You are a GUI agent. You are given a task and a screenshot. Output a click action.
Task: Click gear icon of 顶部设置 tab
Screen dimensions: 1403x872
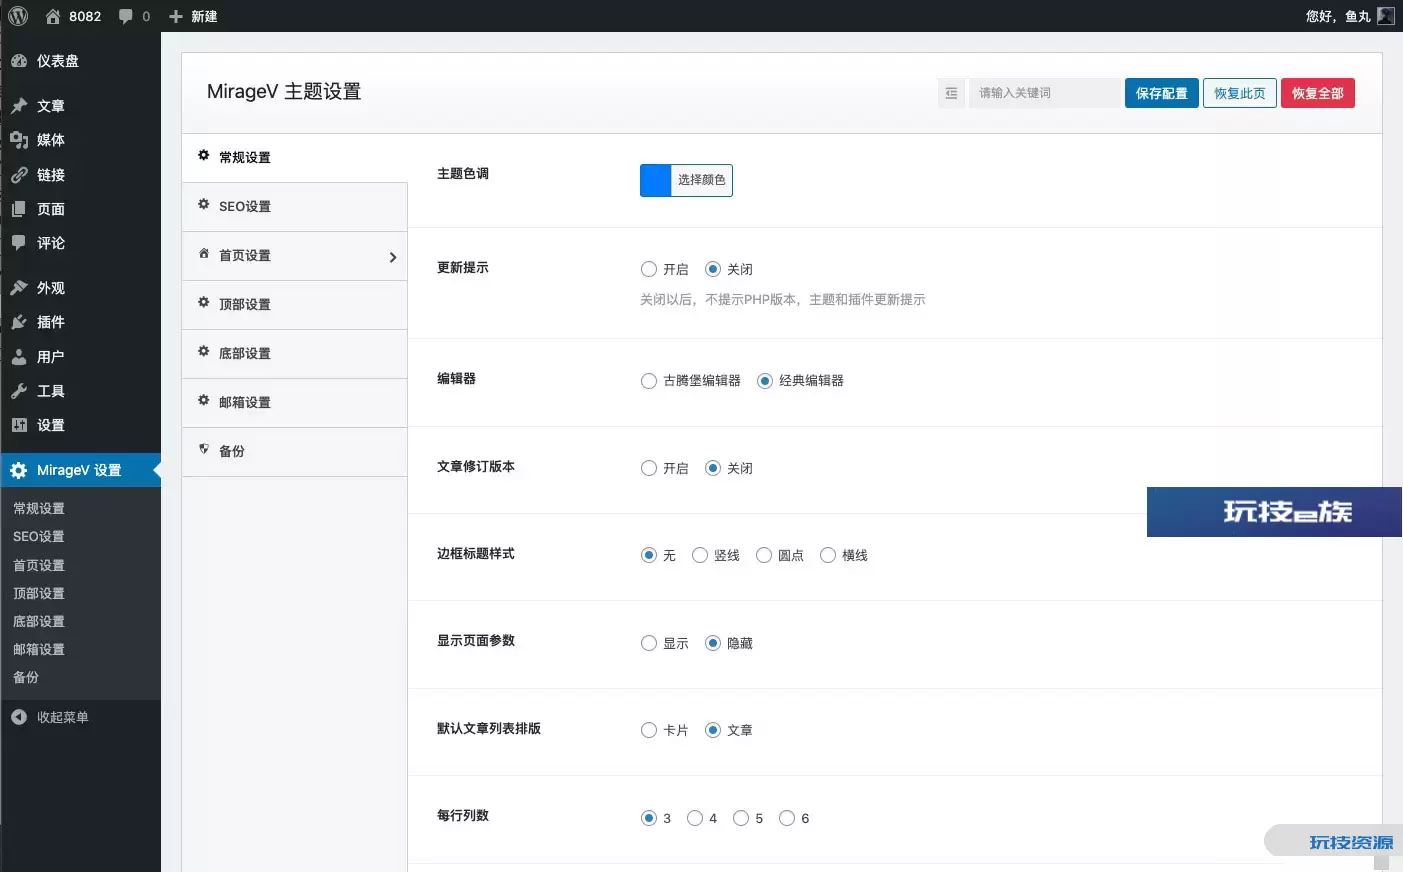204,303
